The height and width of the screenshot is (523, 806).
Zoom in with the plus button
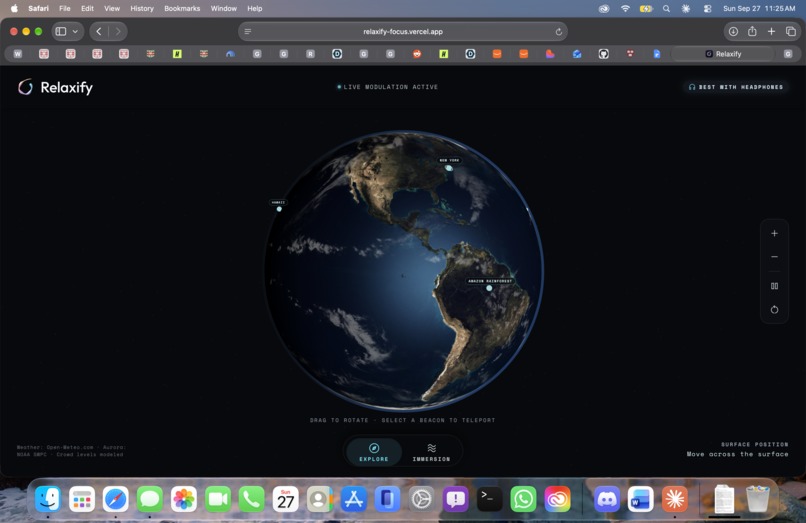774,233
